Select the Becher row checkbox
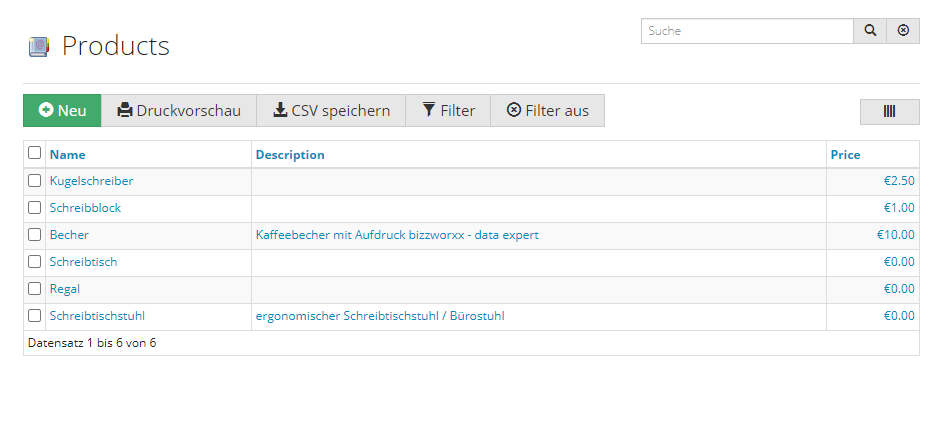Viewport: 948px width, 423px height. (34, 234)
